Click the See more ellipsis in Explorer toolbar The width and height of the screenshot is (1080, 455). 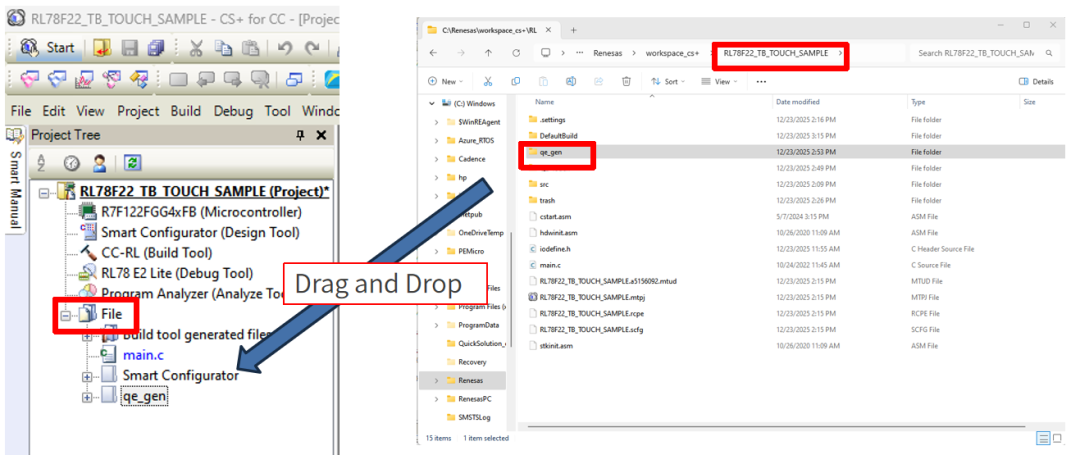761,81
